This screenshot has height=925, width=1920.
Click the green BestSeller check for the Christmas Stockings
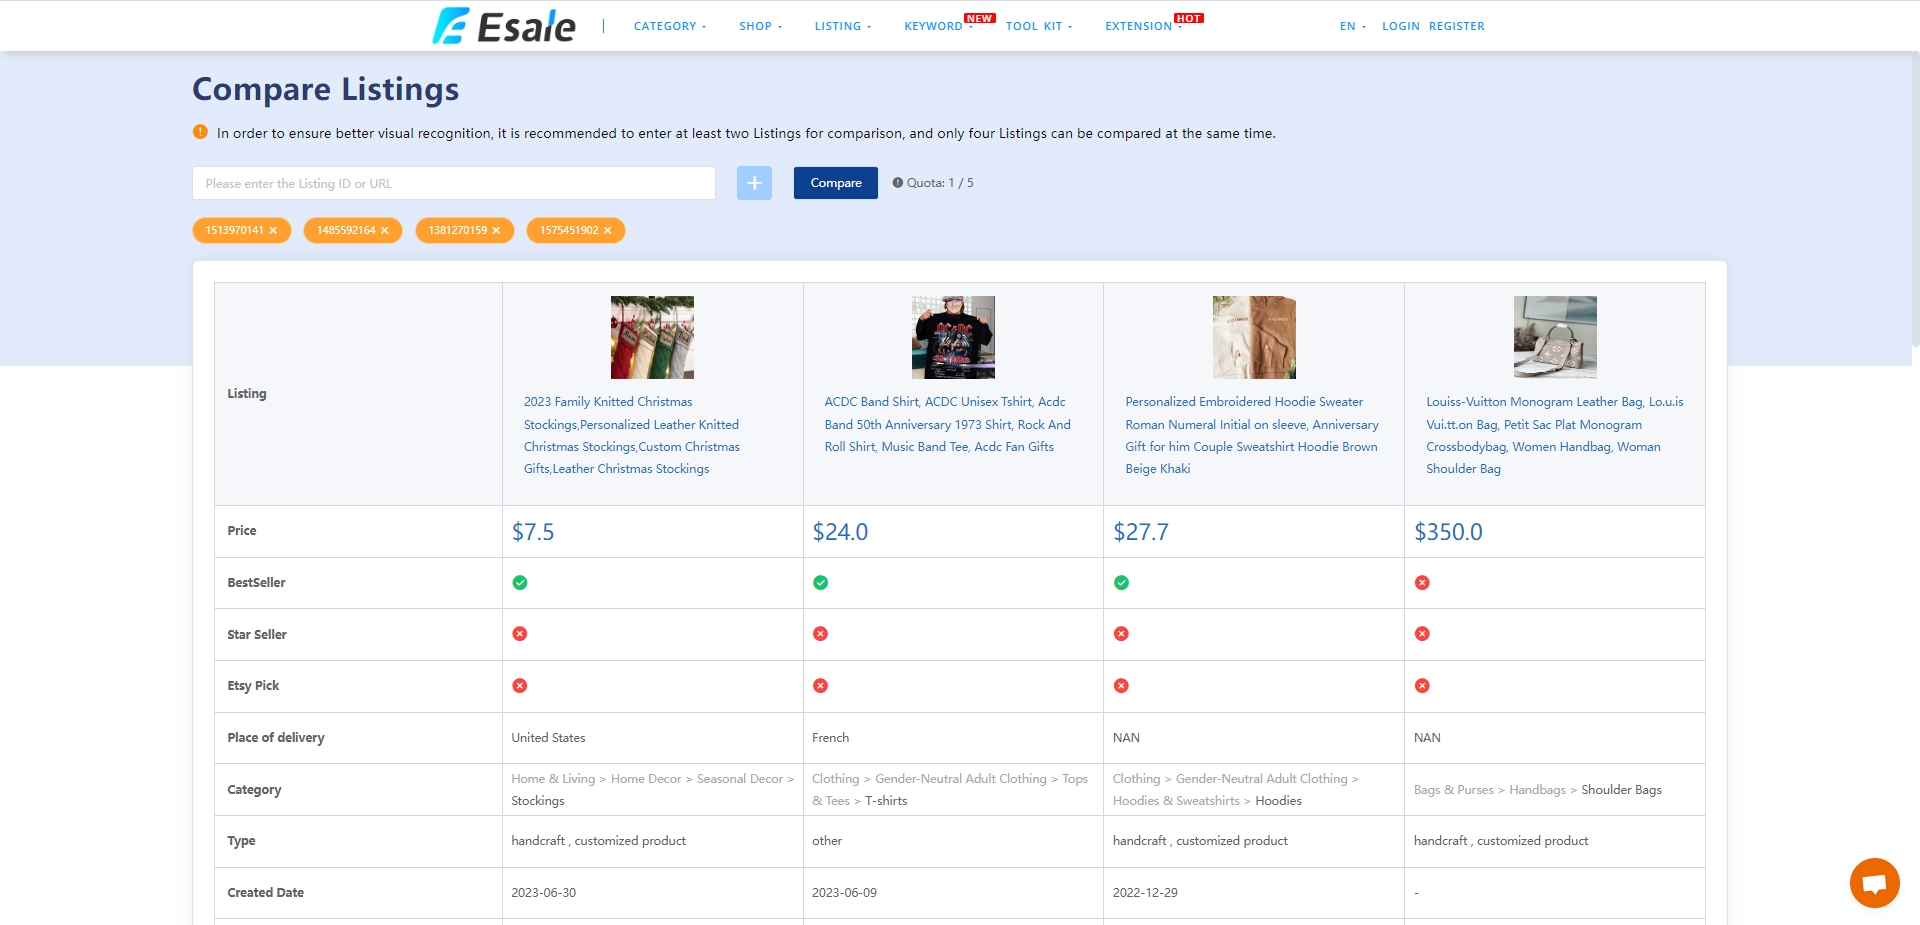(x=521, y=582)
